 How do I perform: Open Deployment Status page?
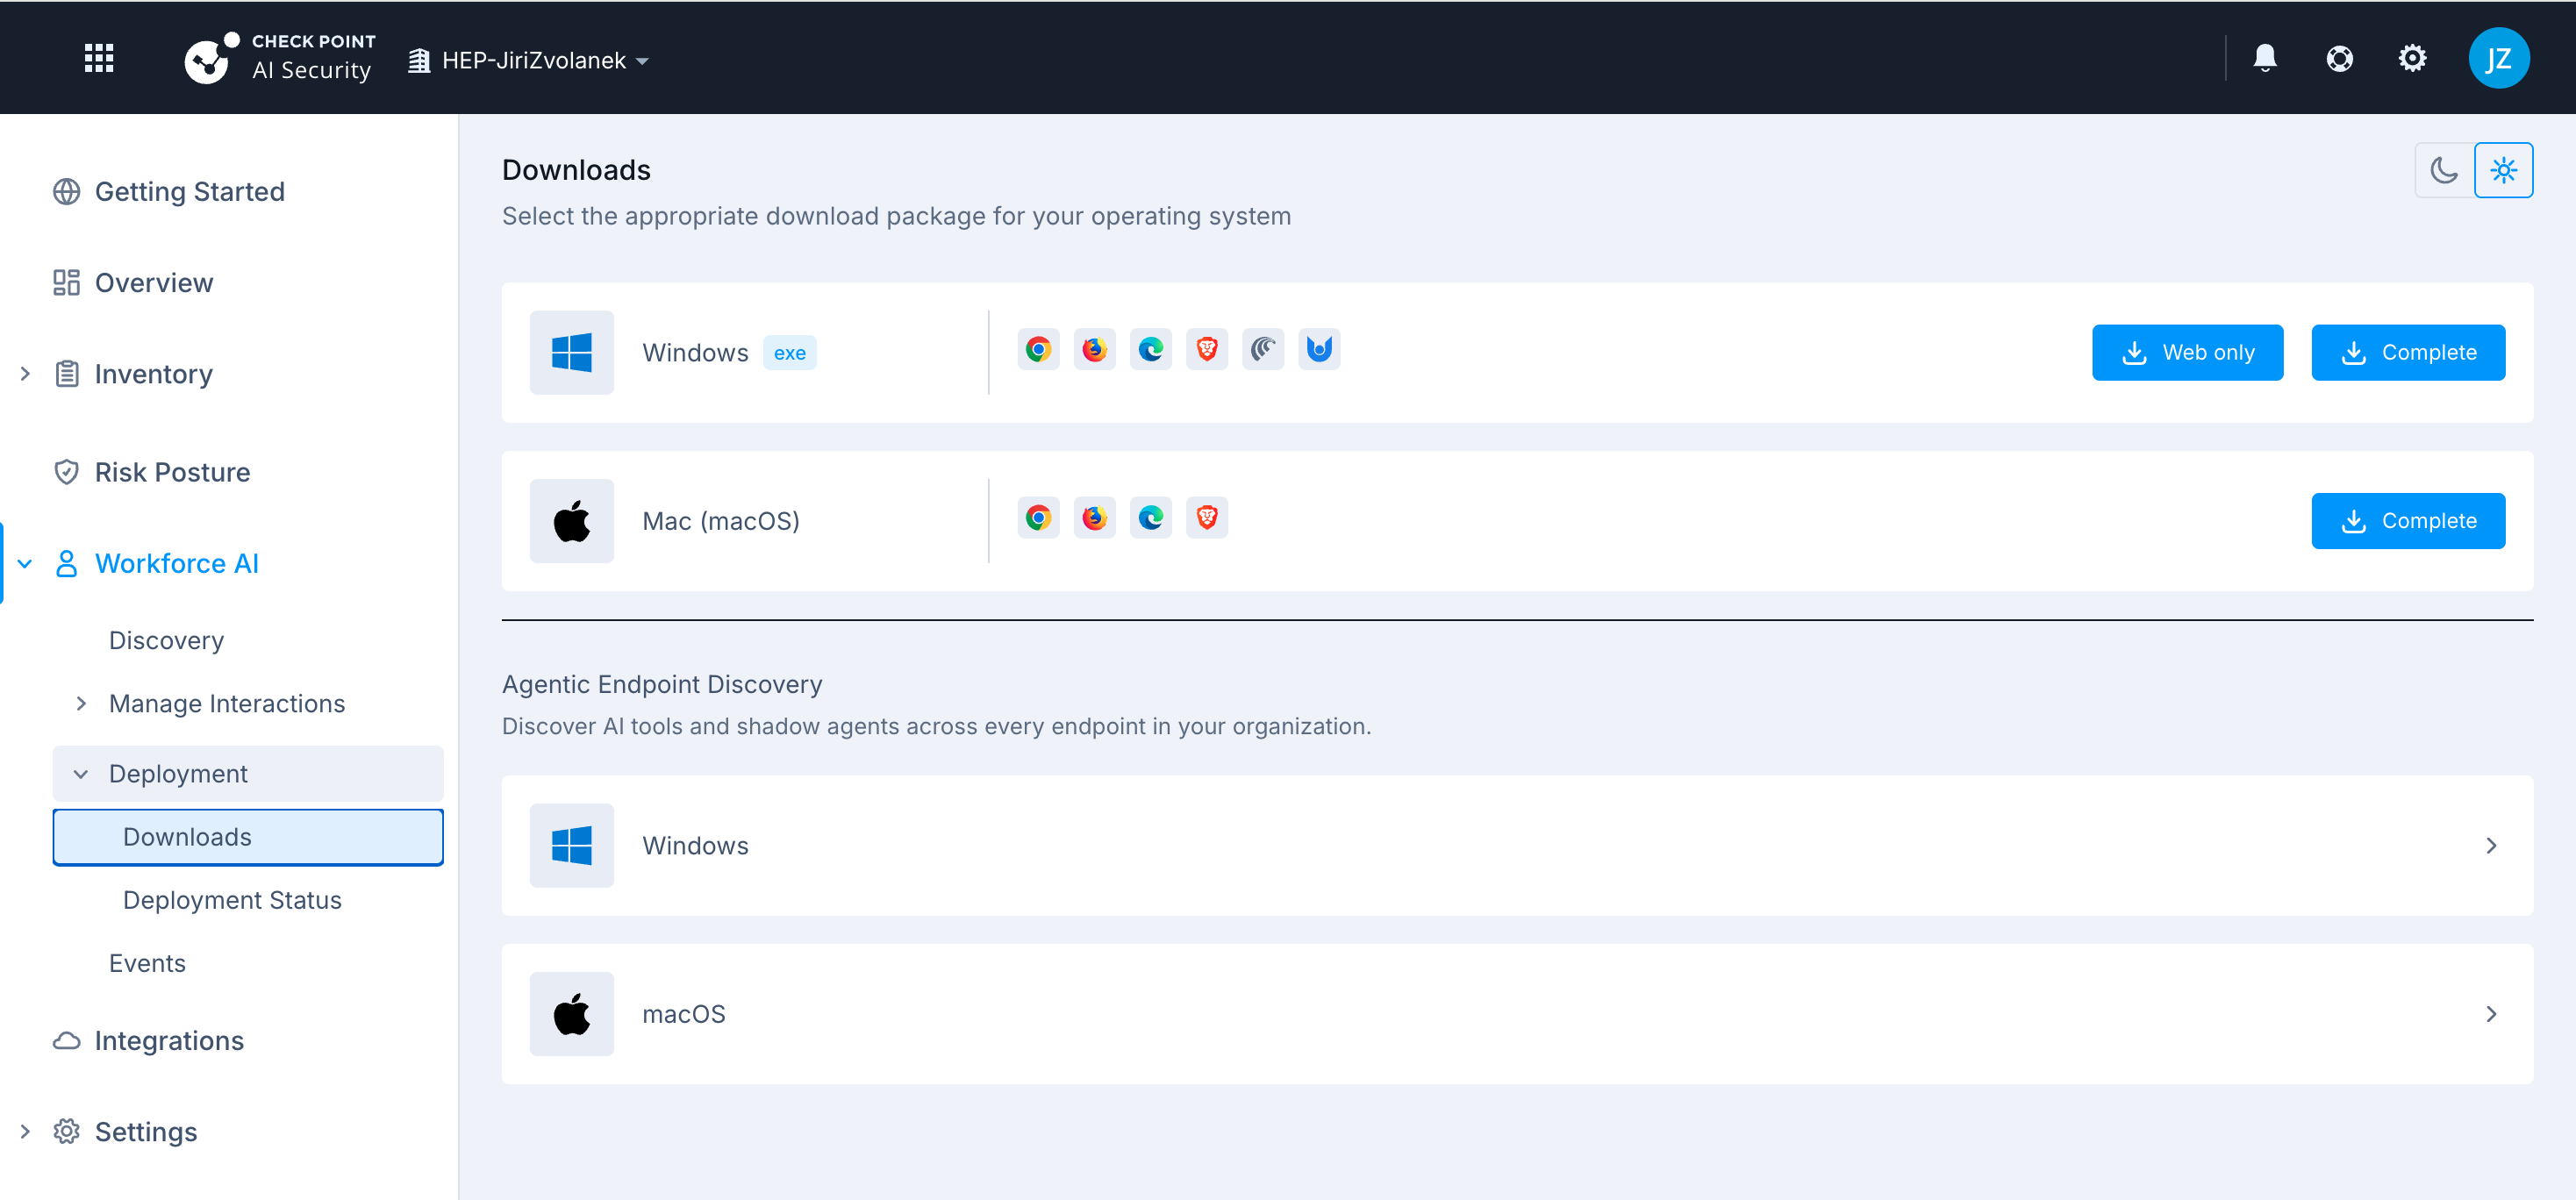click(x=232, y=900)
